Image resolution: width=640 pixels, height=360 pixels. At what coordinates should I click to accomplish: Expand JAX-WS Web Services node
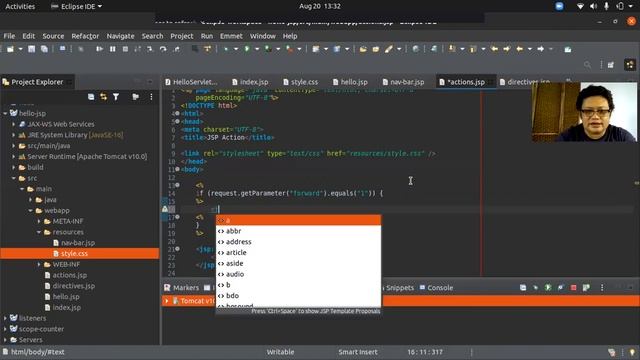click(13, 124)
